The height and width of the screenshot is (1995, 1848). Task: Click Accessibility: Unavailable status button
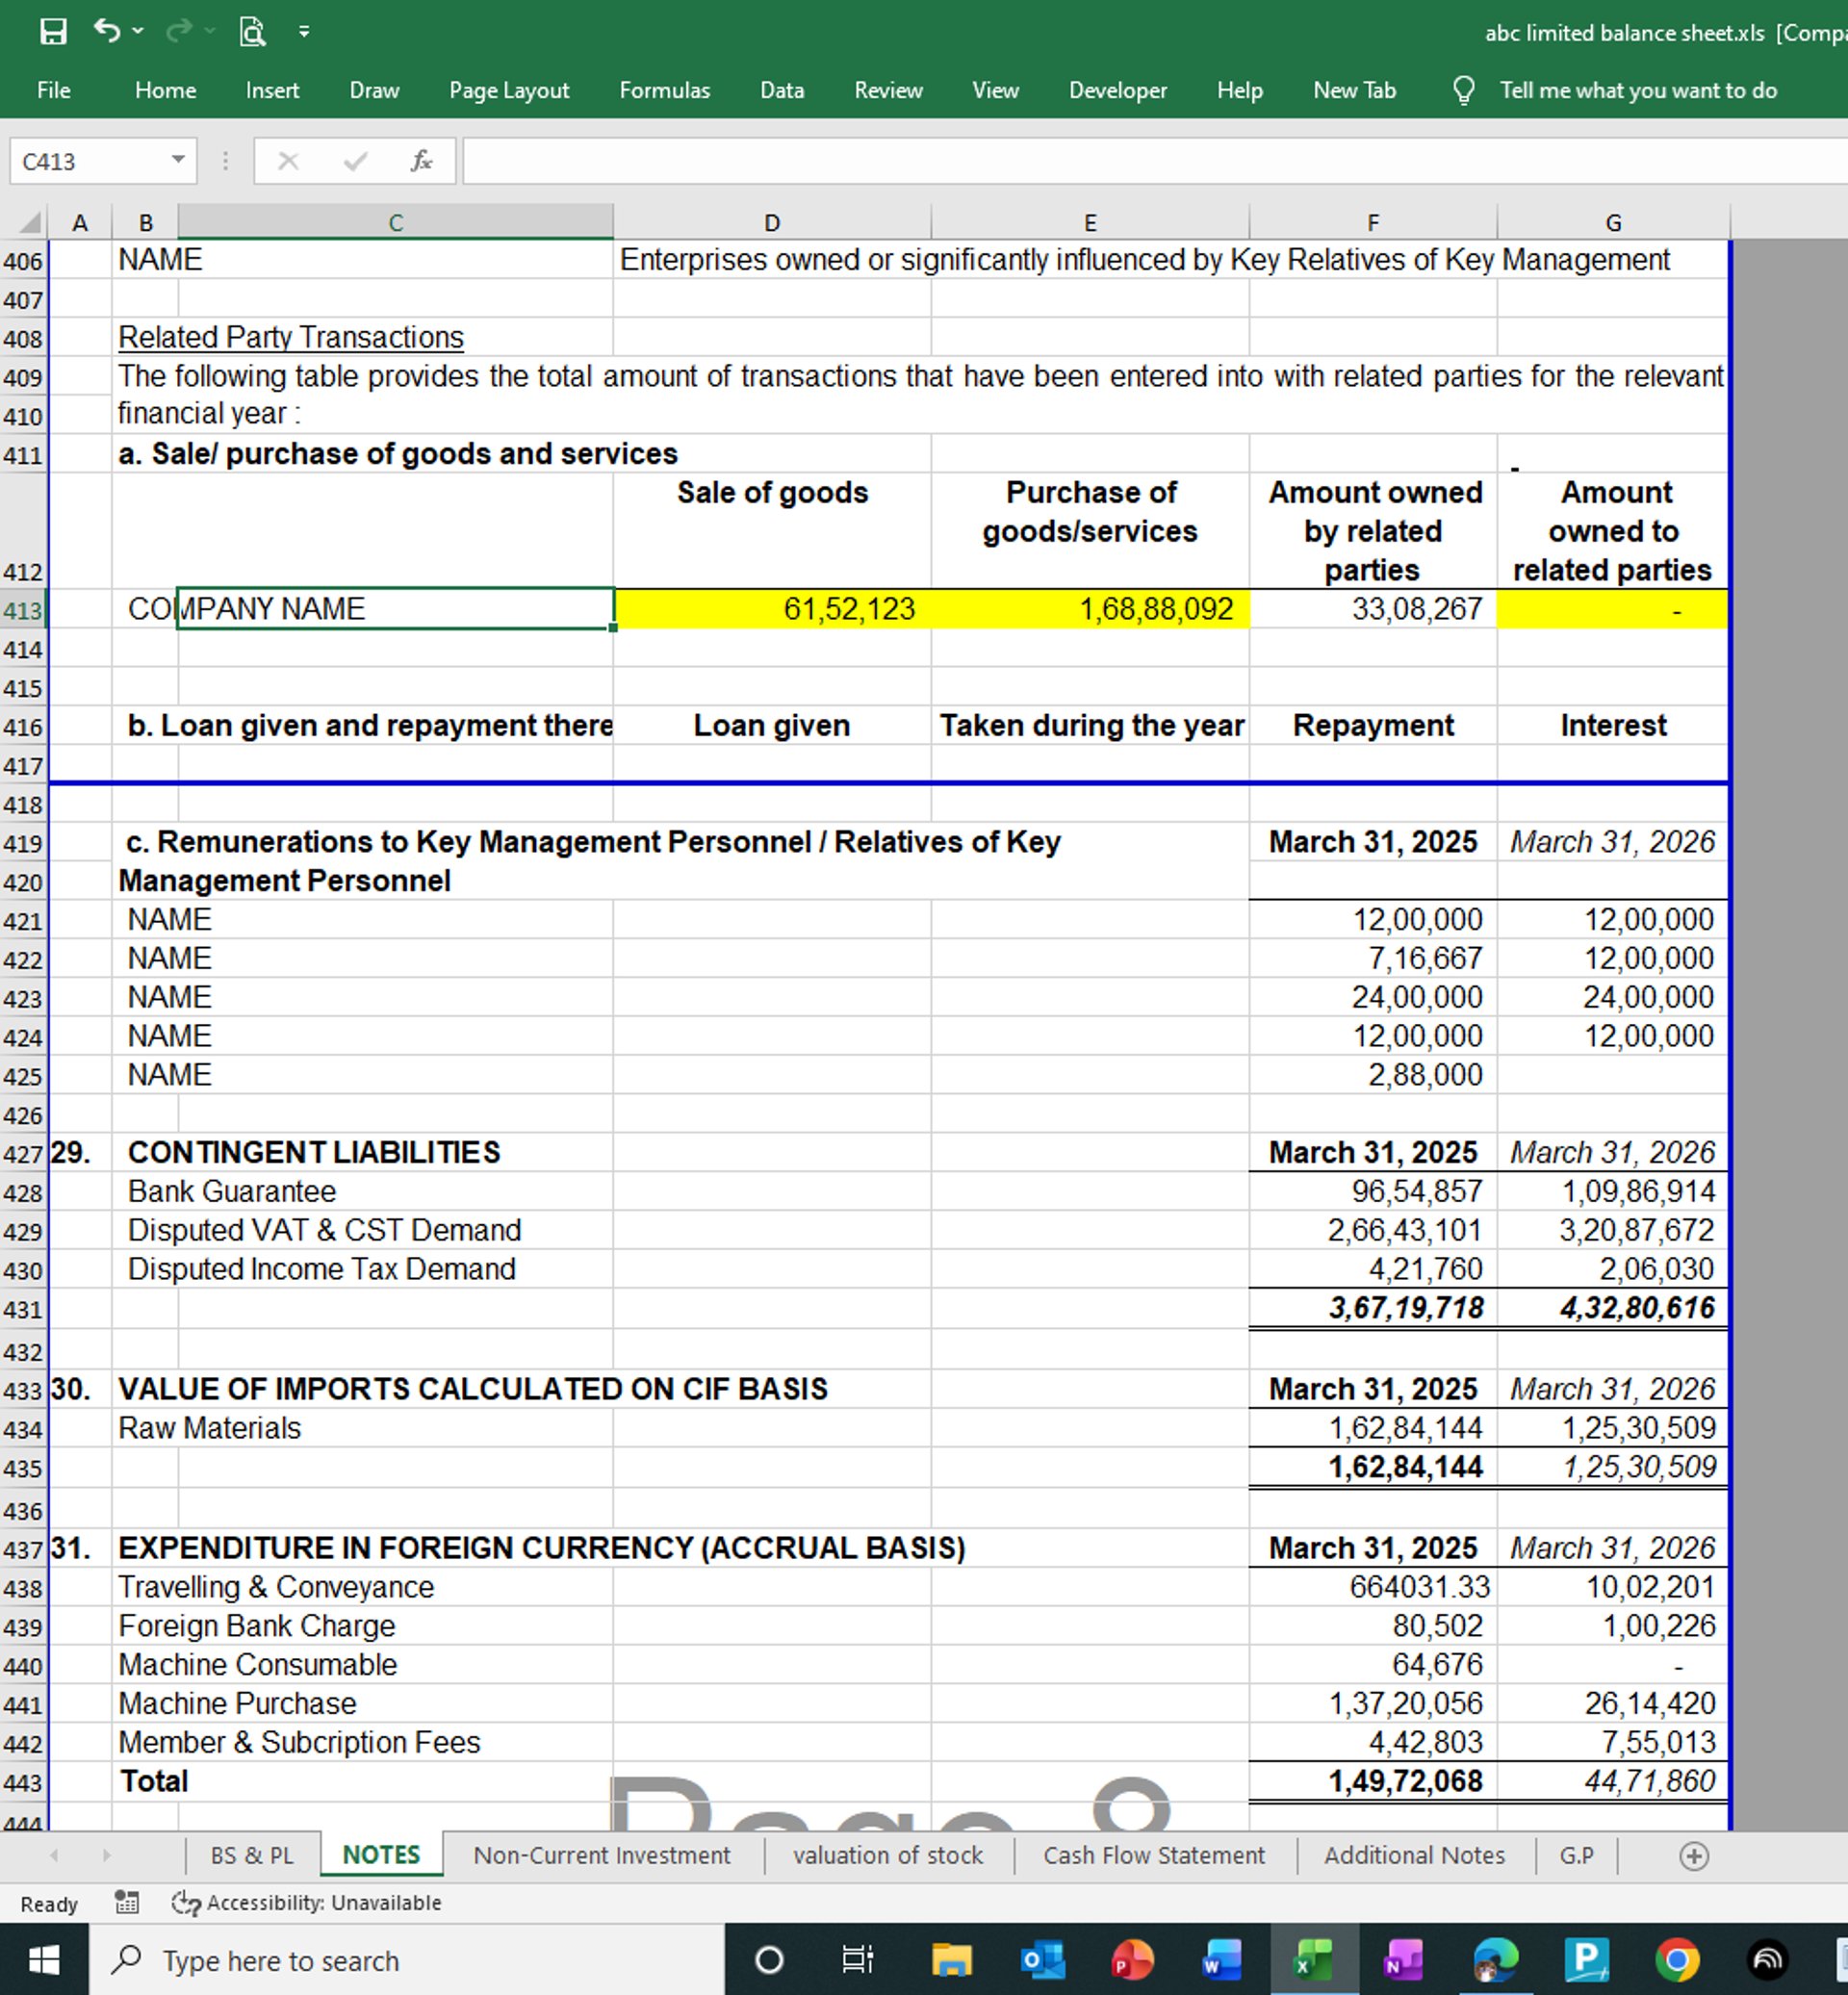click(x=307, y=1902)
